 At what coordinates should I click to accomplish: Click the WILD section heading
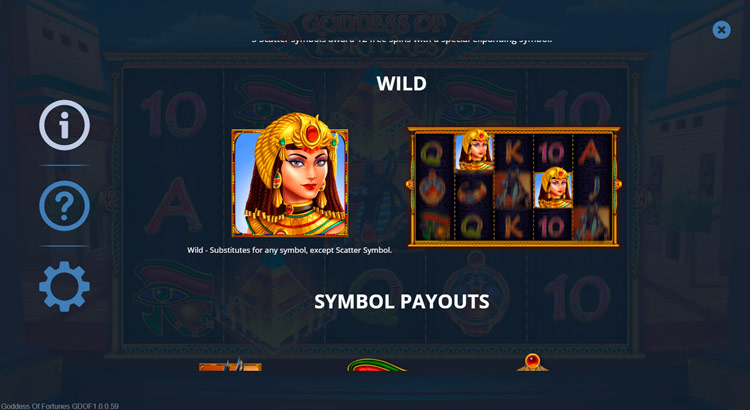point(401,84)
